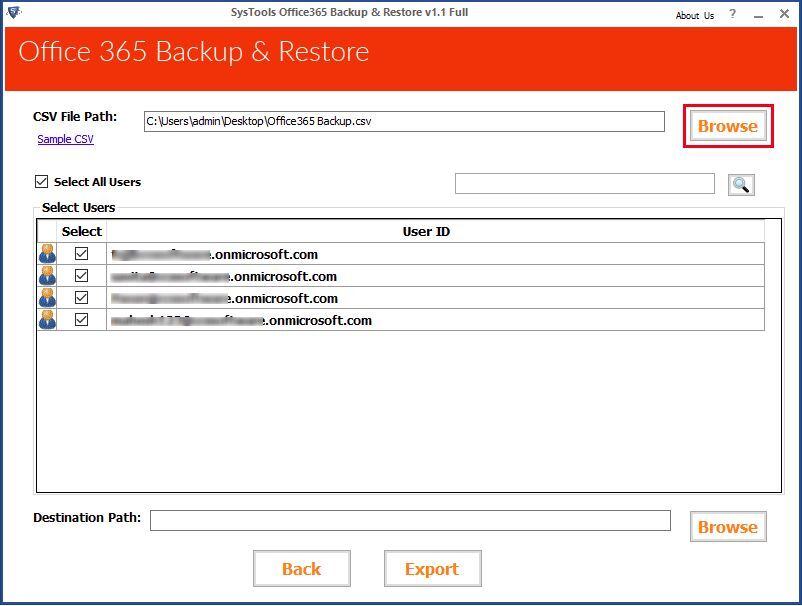Image resolution: width=802 pixels, height=606 pixels.
Task: Click the first user's avatar icon
Action: [47, 254]
